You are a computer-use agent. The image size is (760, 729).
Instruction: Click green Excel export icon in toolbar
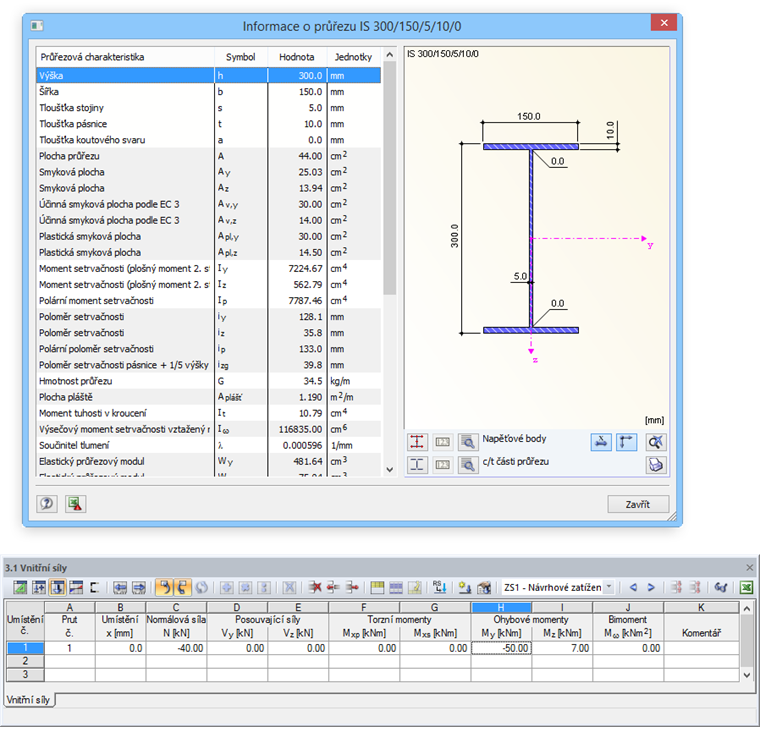(746, 587)
